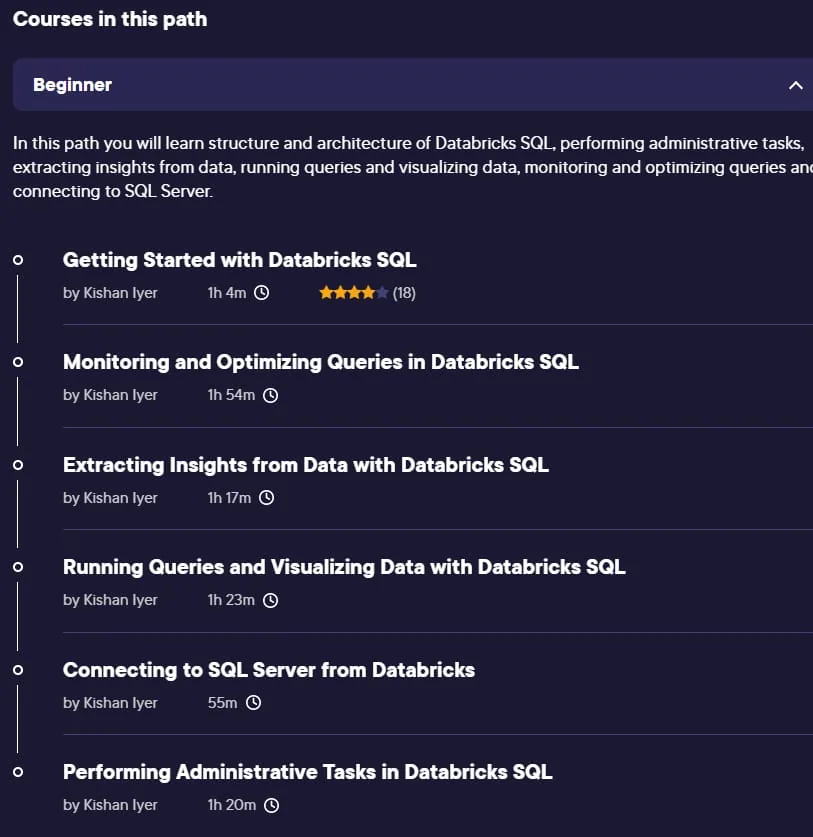
Task: Click the Courses in this path heading
Action: click(110, 19)
